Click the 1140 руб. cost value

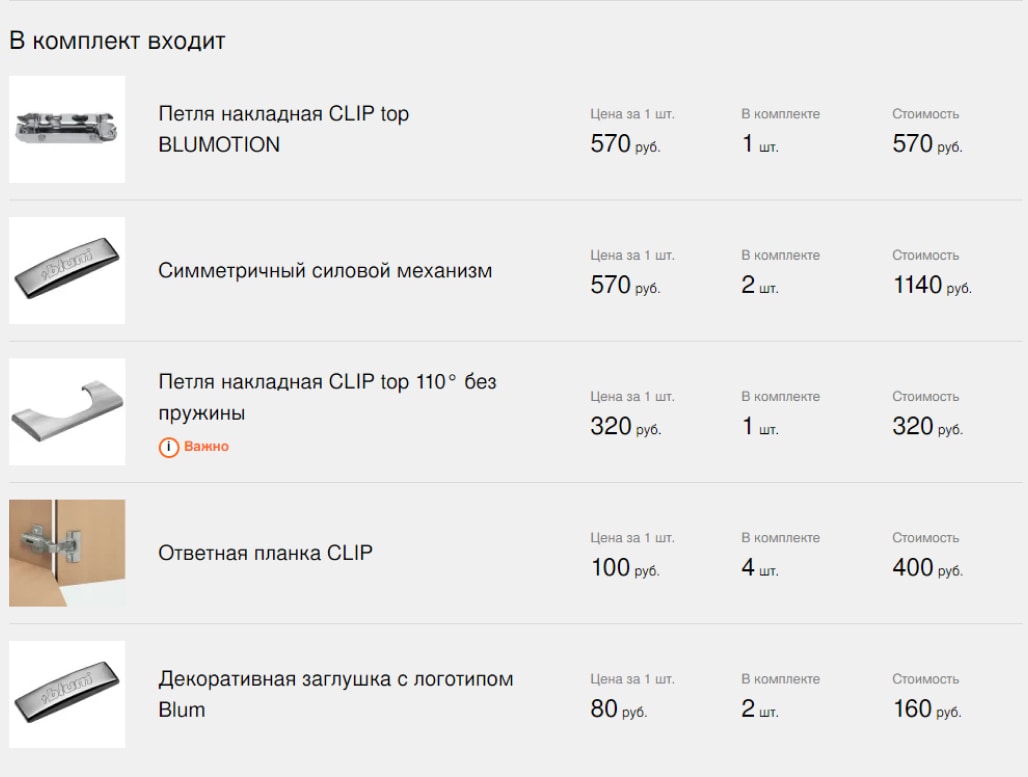click(x=932, y=285)
